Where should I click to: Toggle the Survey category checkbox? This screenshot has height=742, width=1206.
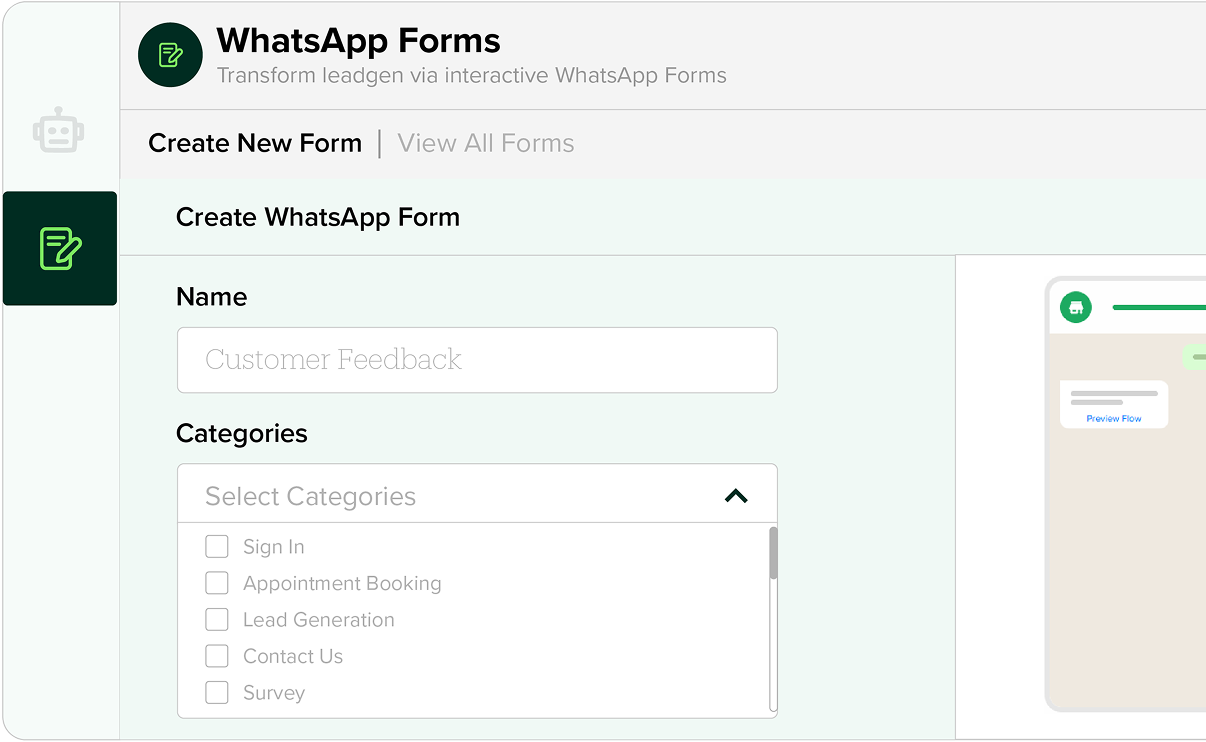click(x=217, y=693)
